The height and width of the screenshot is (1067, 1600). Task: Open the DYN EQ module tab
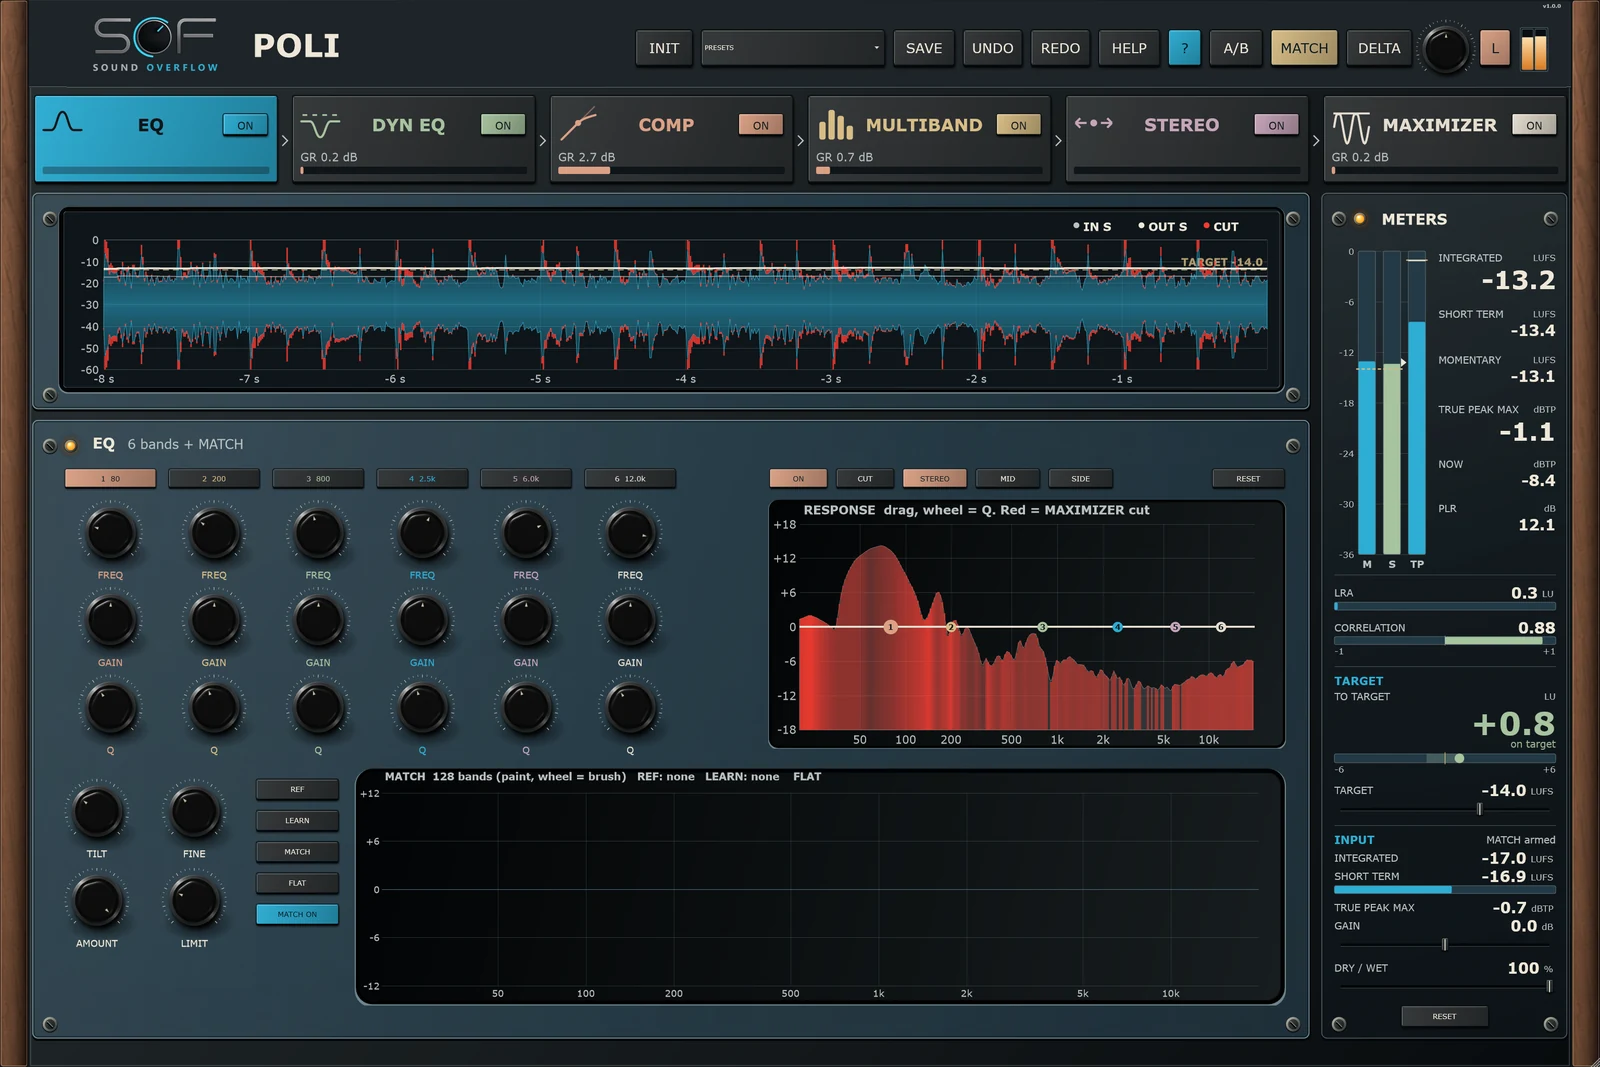(413, 139)
